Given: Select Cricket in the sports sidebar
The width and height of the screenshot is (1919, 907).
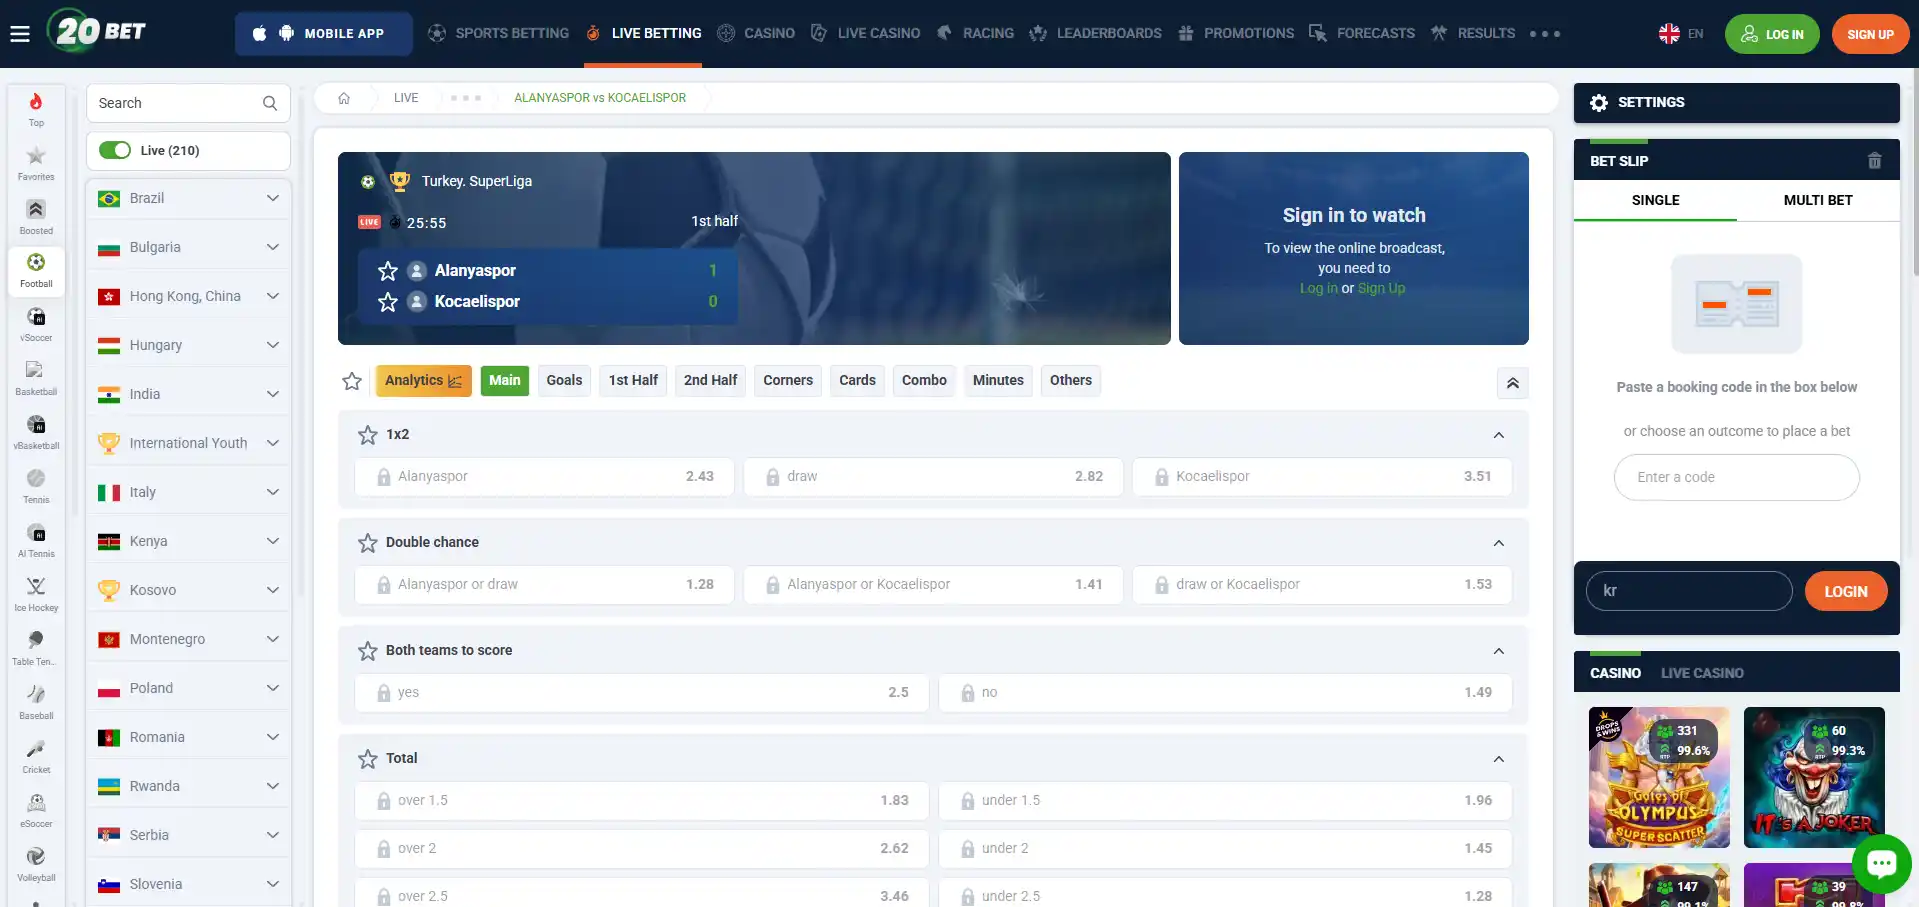Looking at the screenshot, I should pos(36,757).
